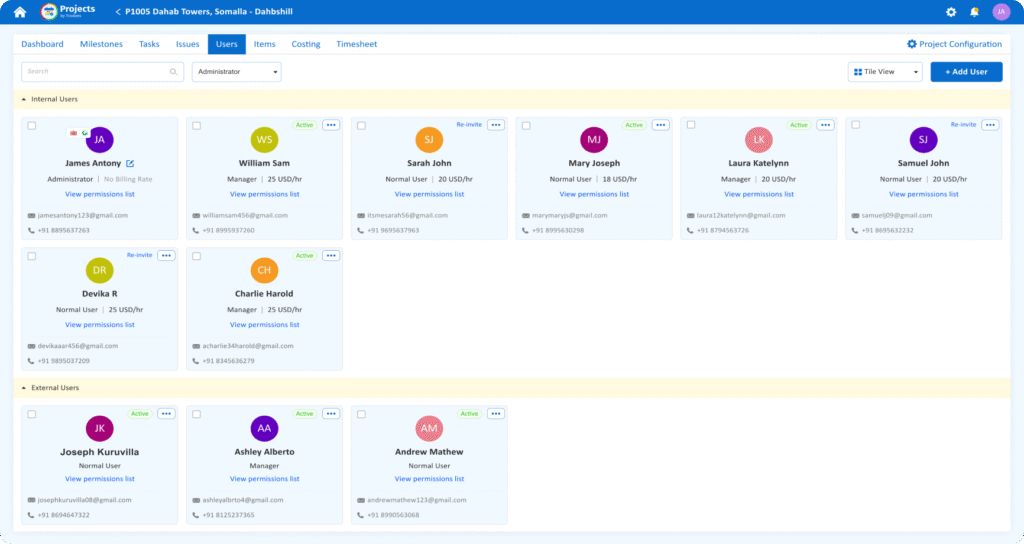Open three-dot menu on William Sam card
This screenshot has width=1024, height=544.
pos(331,125)
